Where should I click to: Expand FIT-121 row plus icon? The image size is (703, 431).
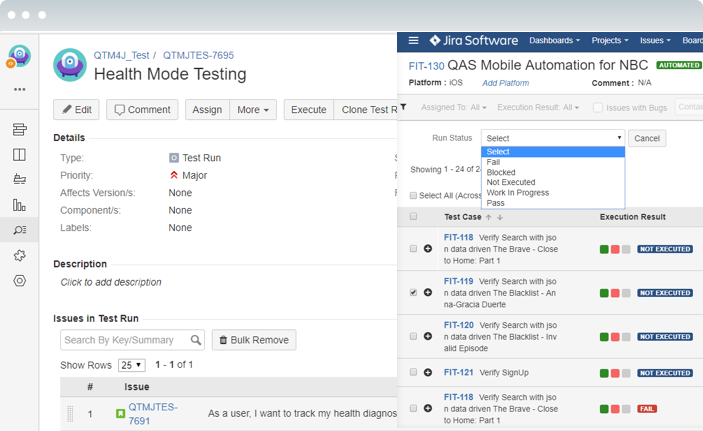(428, 372)
